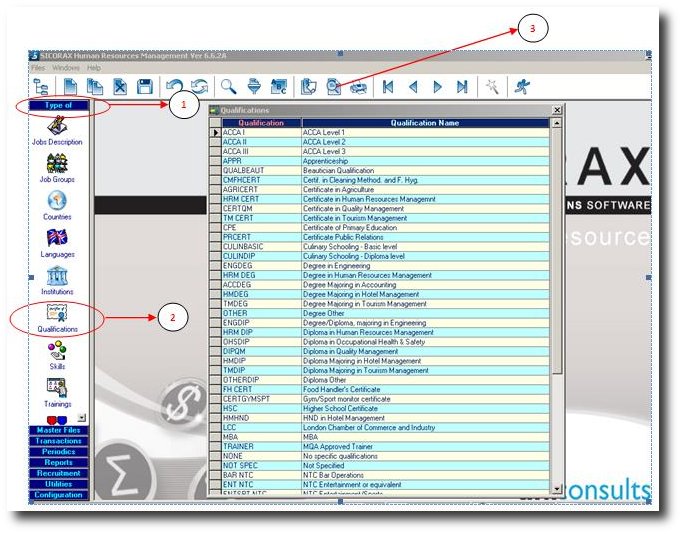Click the Qualifications certificate icon

[x=57, y=313]
